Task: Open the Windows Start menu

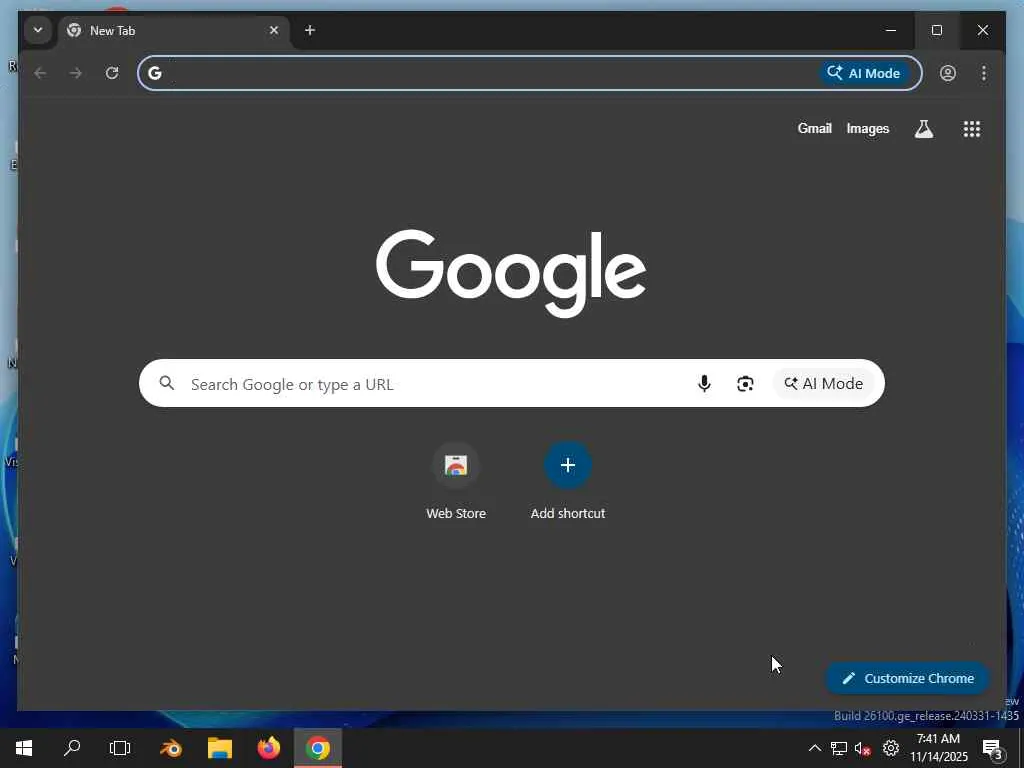Action: point(24,748)
